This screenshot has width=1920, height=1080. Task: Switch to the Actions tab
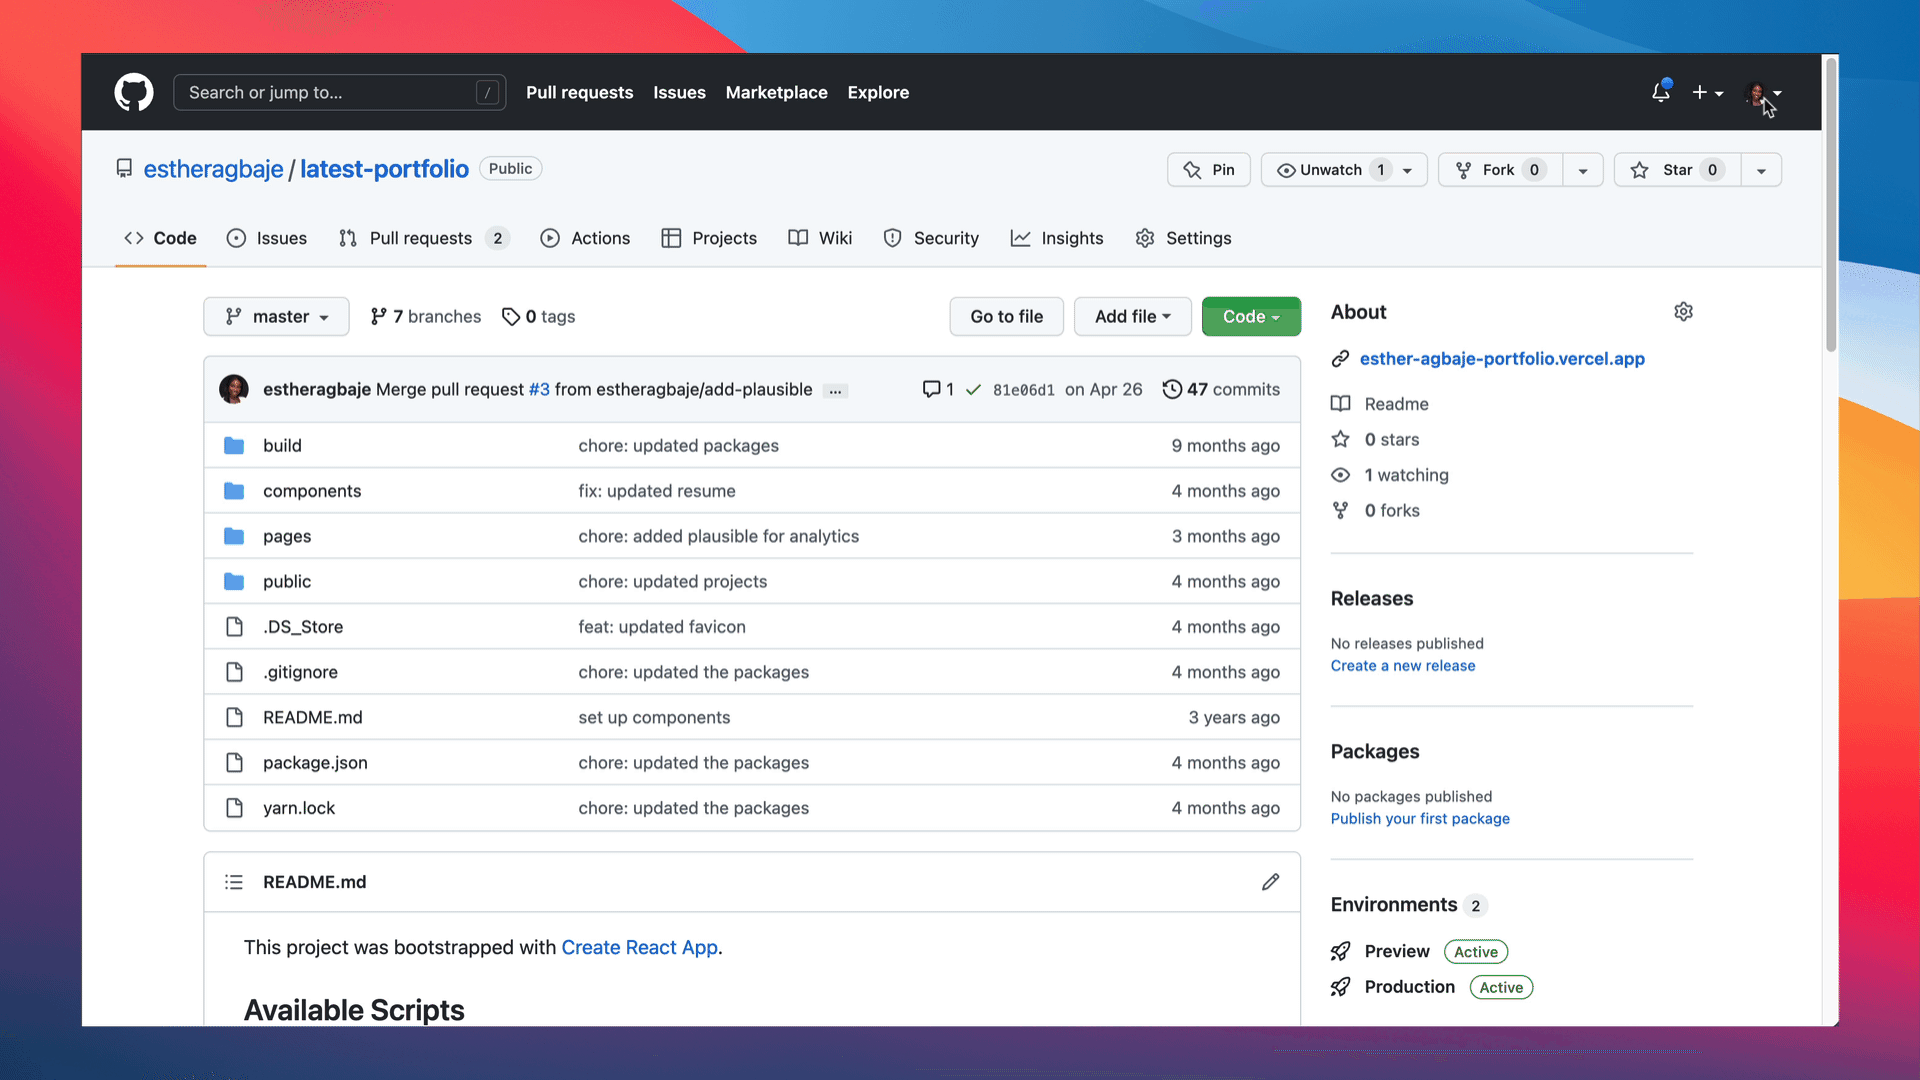pyautogui.click(x=585, y=238)
